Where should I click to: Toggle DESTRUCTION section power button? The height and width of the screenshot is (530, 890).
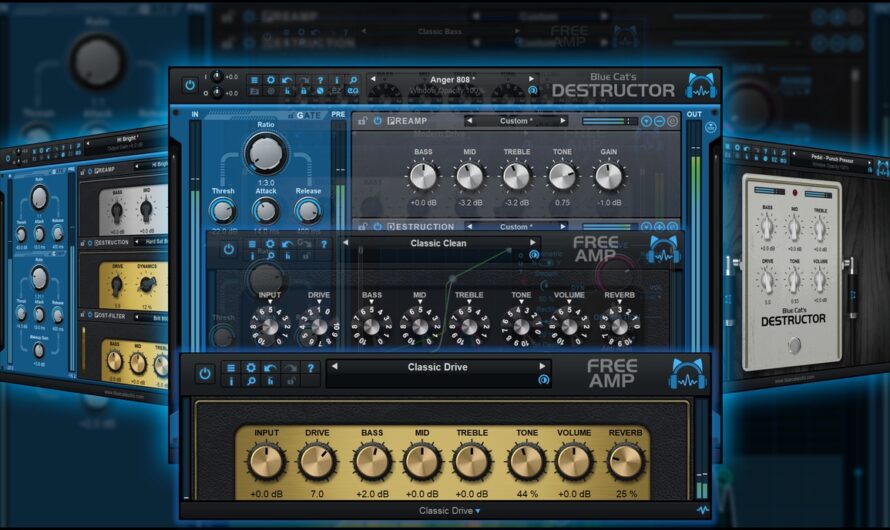tap(377, 226)
